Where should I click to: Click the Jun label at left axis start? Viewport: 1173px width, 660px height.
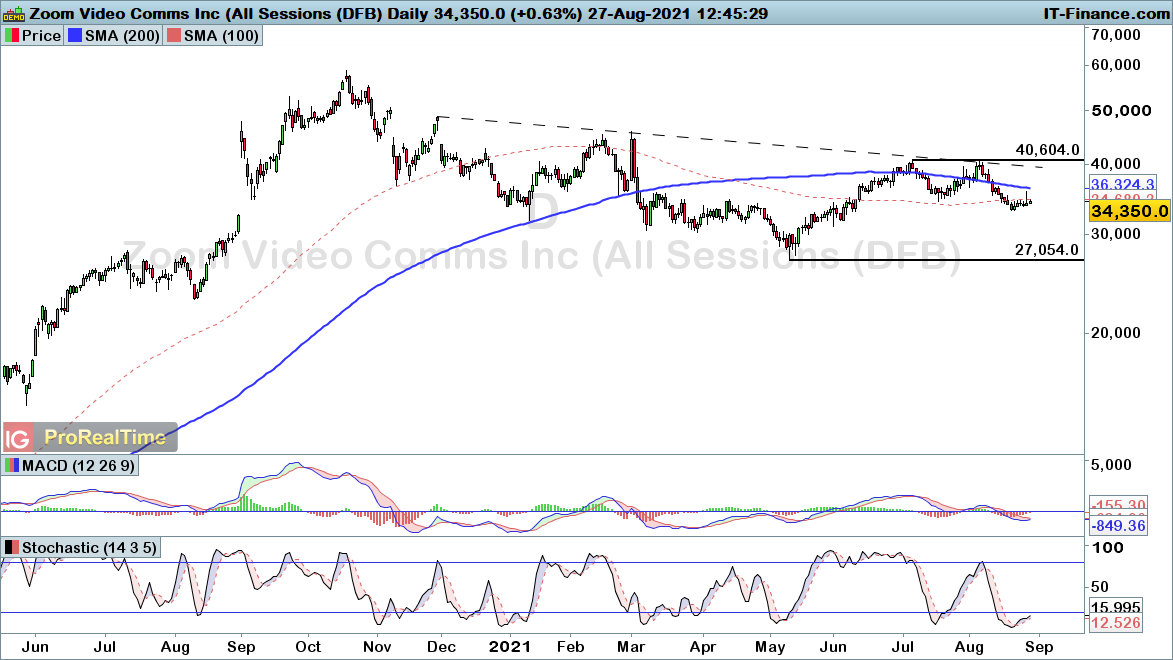pos(35,647)
